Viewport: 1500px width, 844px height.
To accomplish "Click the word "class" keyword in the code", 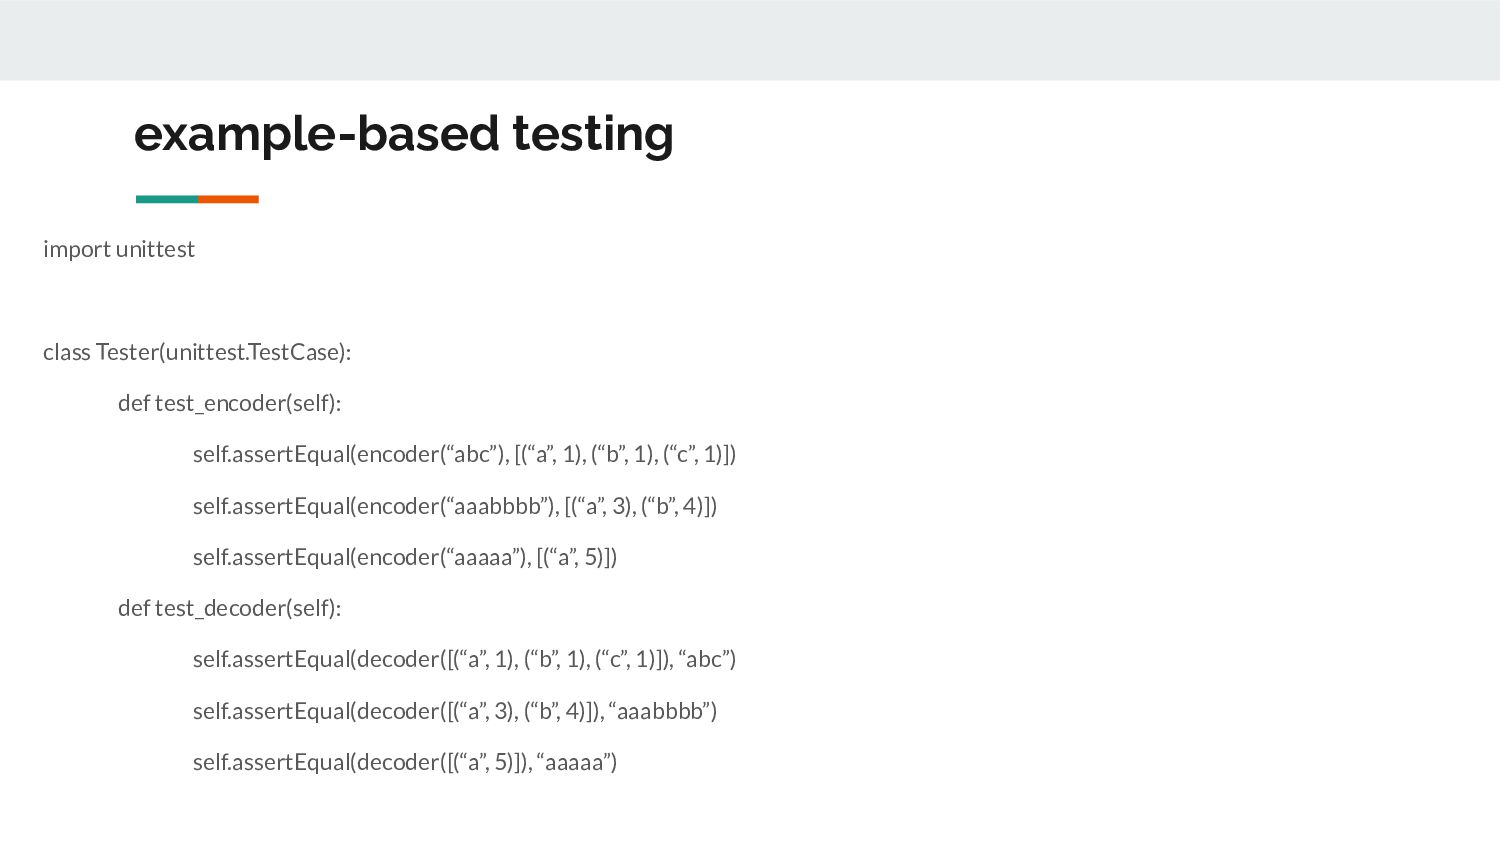I will point(66,352).
